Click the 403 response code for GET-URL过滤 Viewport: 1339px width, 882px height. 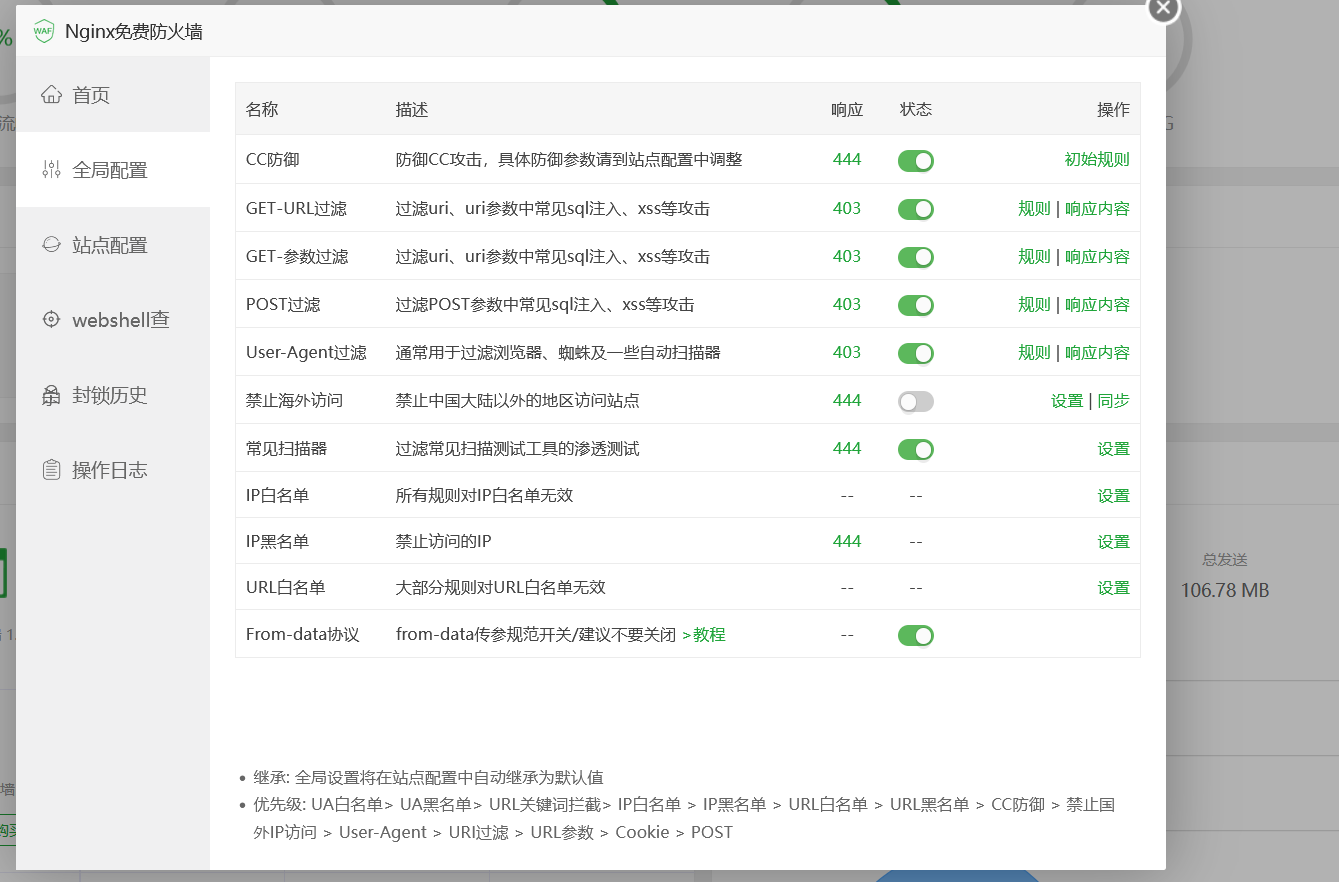click(x=847, y=208)
